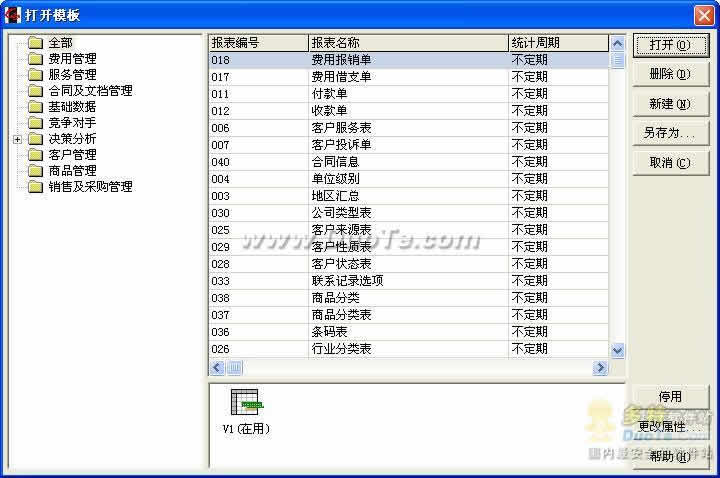This screenshot has width=720, height=478.
Task: Click the 全部 folder icon
Action: pos(35,43)
